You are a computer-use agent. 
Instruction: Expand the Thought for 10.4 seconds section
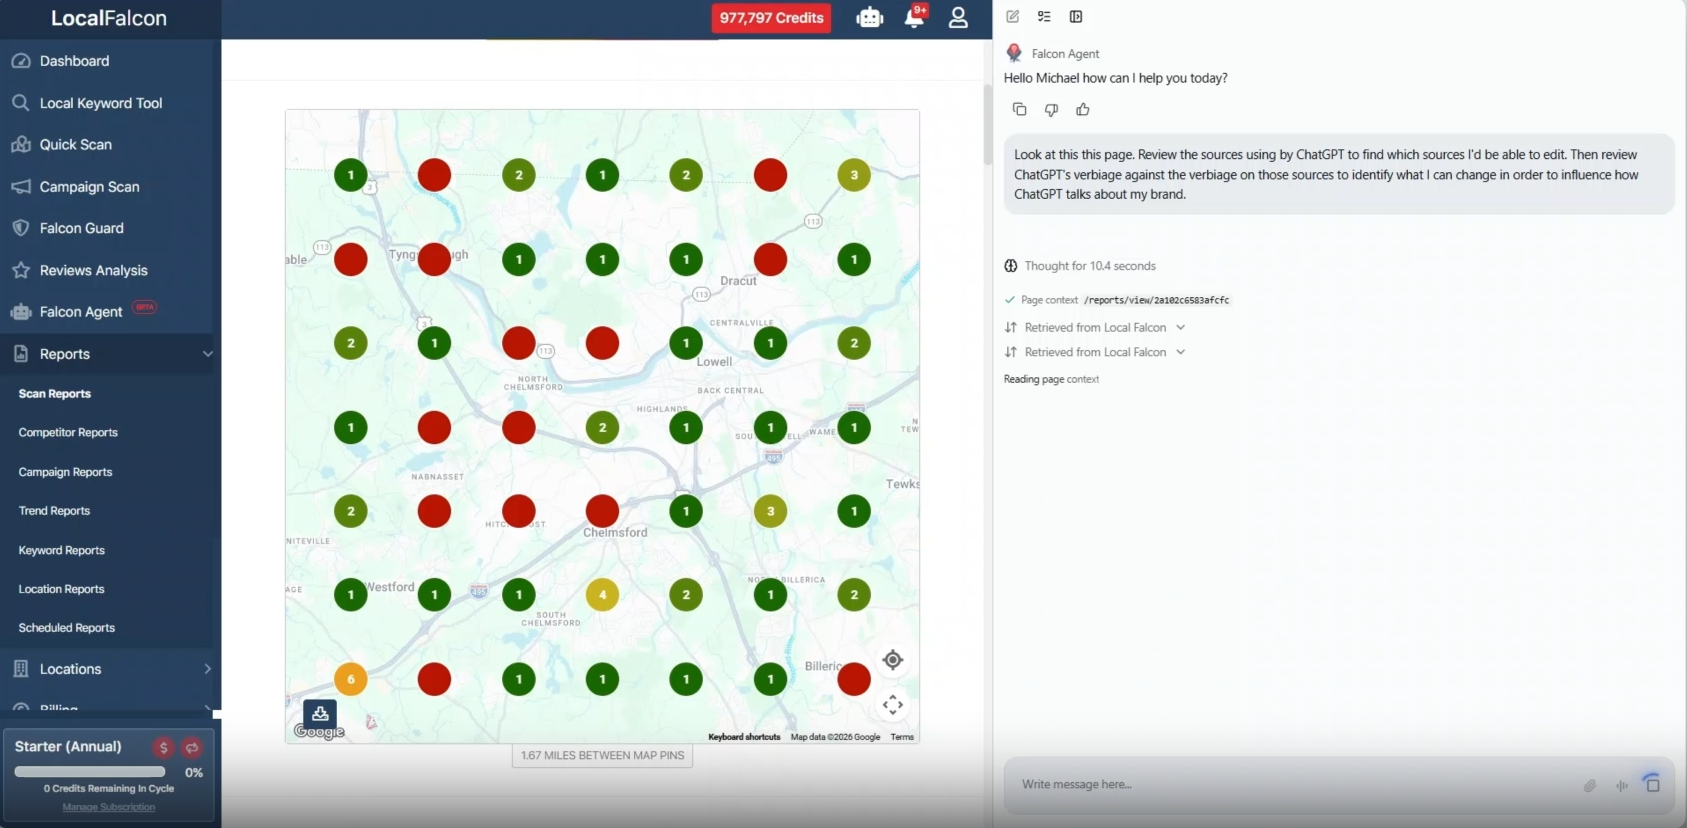pos(1080,266)
